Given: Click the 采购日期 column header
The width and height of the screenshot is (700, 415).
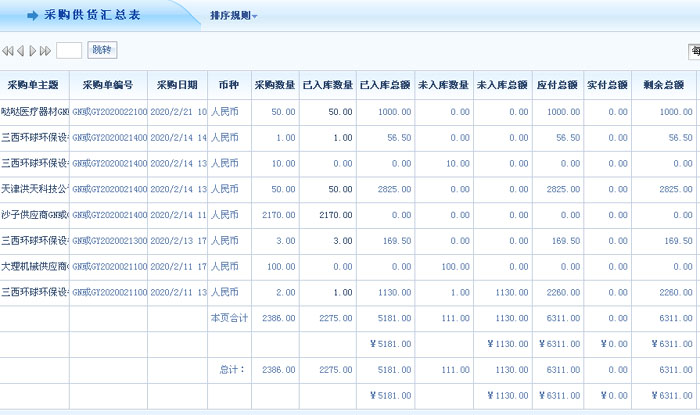Looking at the screenshot, I should point(178,86).
